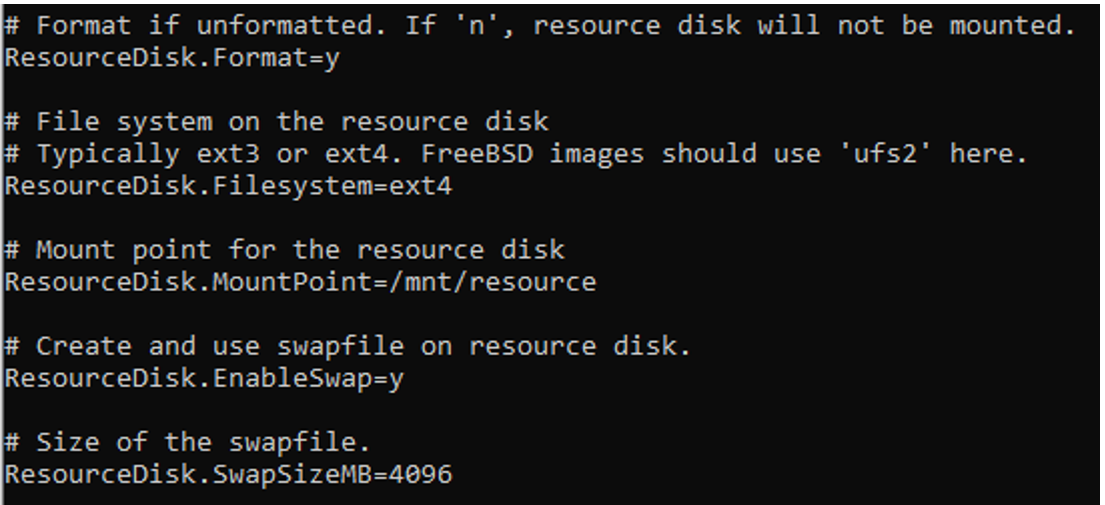Place cursor on ResourceDisk.SwapSizeMB setting name
1105x505 pixels.
click(x=188, y=474)
